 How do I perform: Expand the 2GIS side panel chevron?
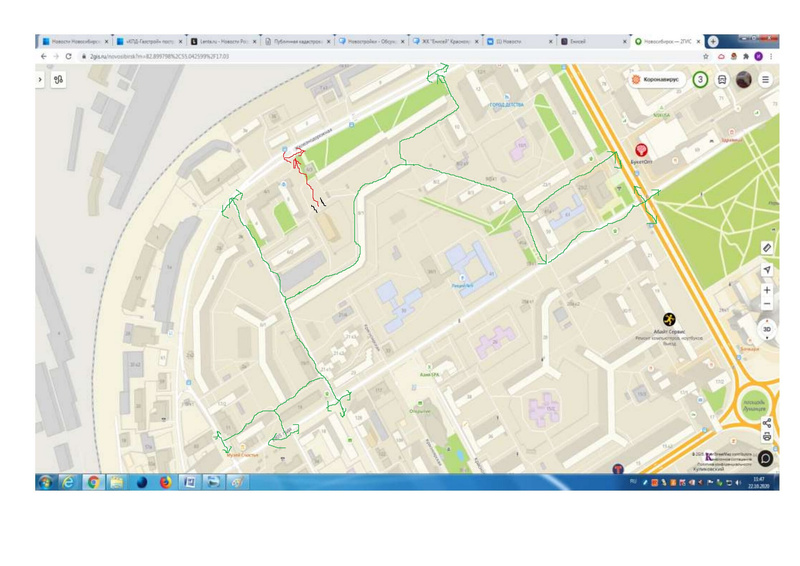[x=40, y=80]
